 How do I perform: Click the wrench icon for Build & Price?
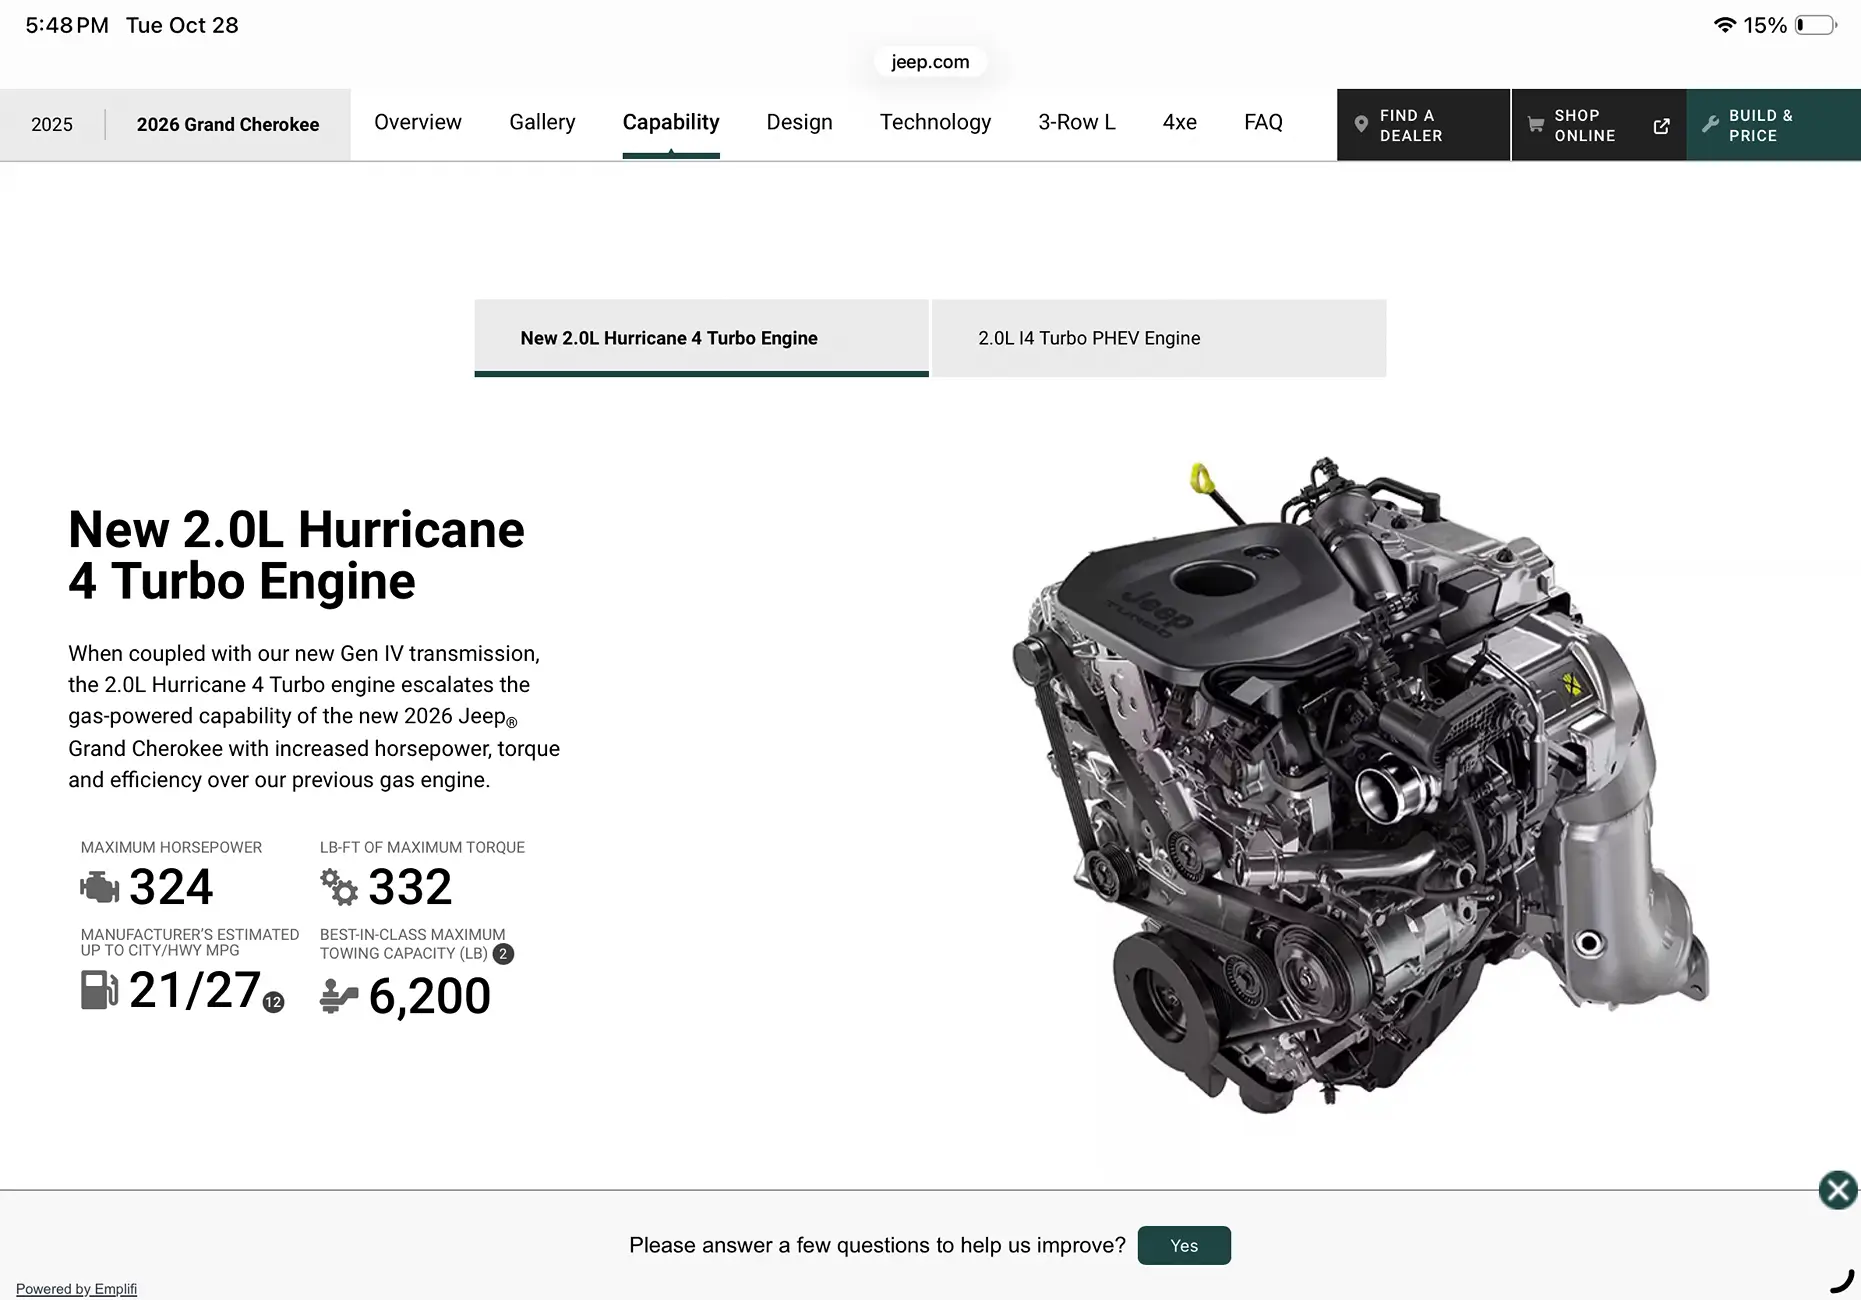[1710, 125]
